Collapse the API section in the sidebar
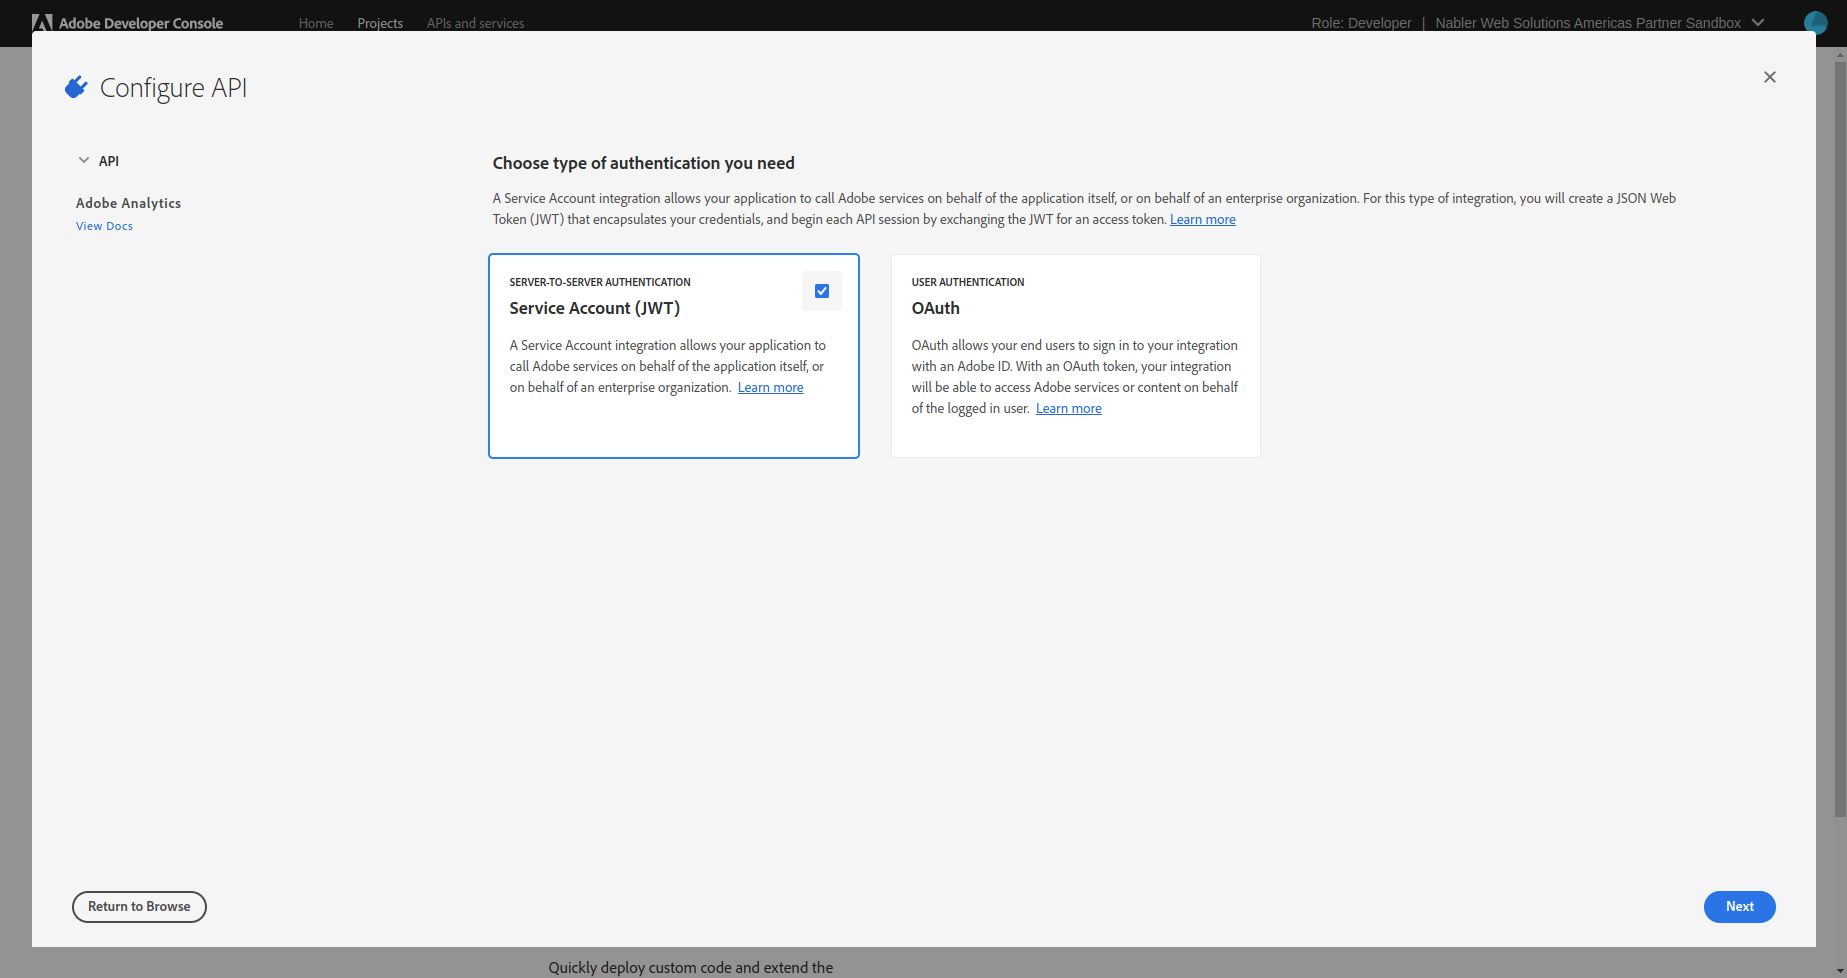The height and width of the screenshot is (978, 1847). 84,160
